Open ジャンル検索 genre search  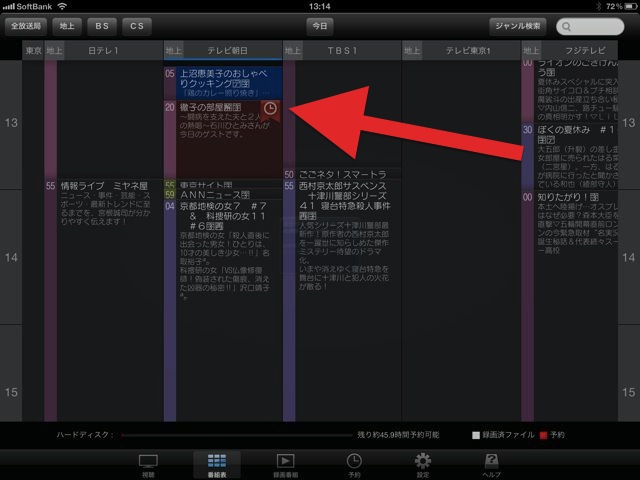click(x=518, y=26)
